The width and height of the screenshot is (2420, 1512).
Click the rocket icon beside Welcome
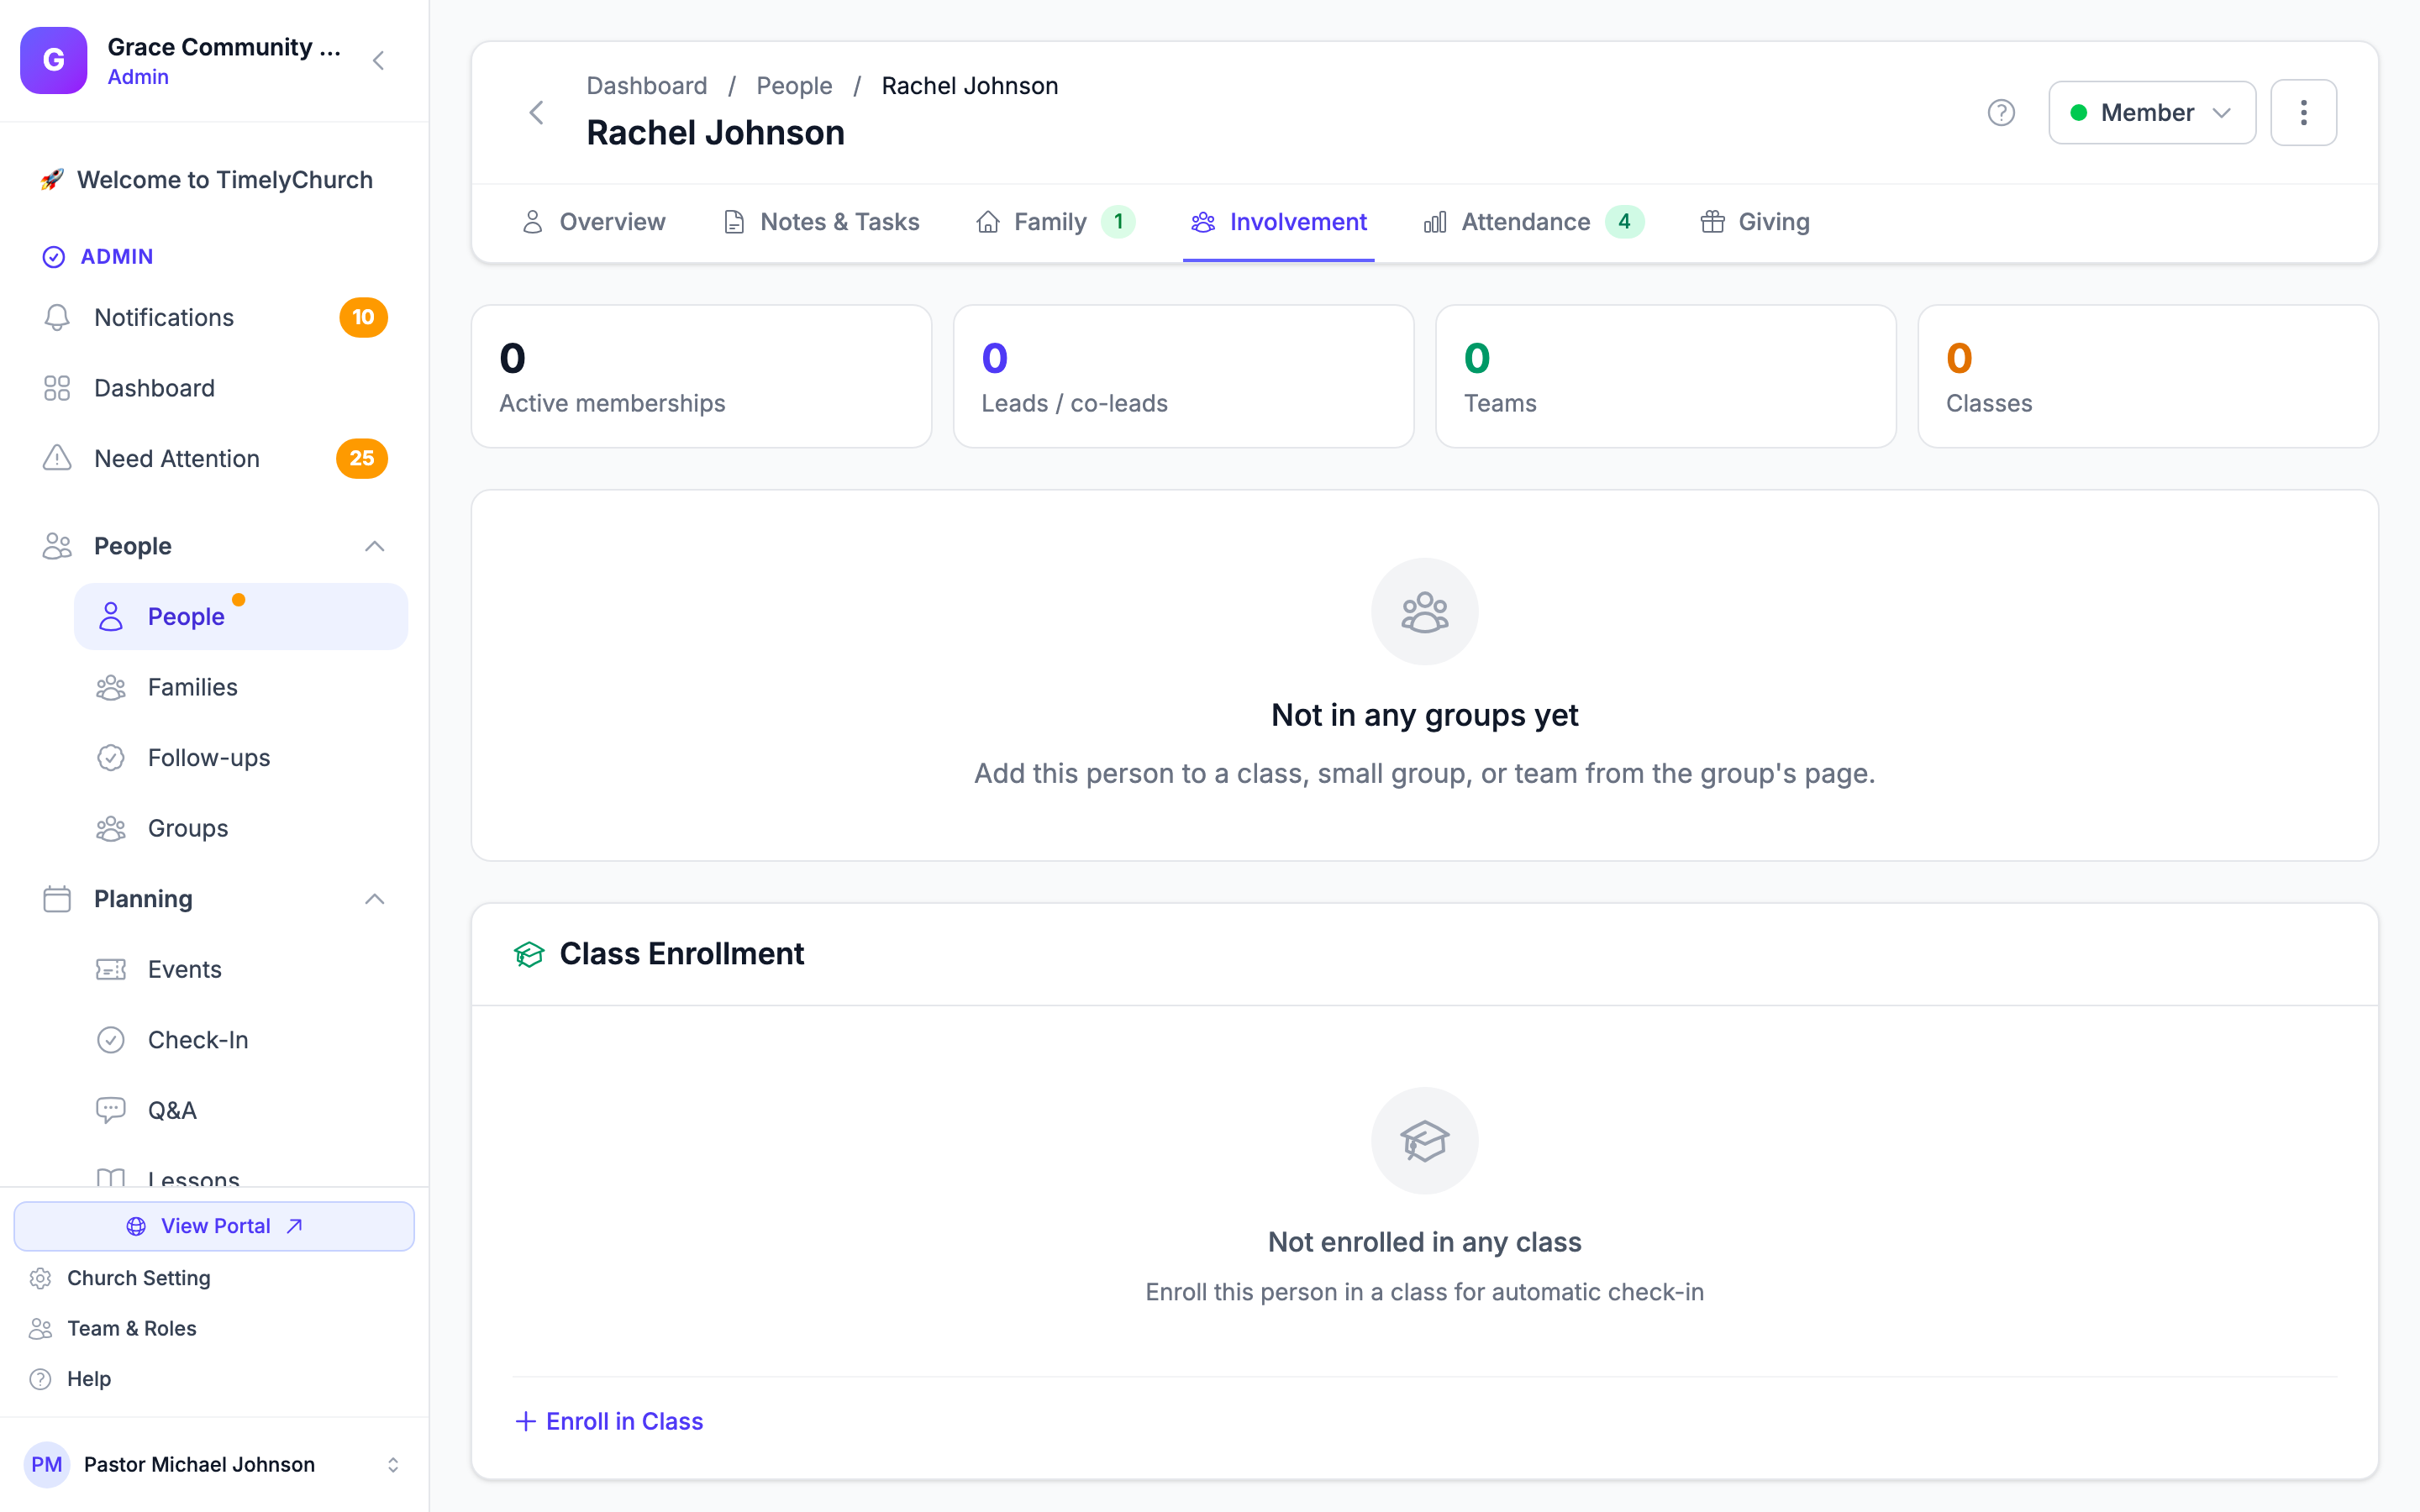pyautogui.click(x=52, y=180)
